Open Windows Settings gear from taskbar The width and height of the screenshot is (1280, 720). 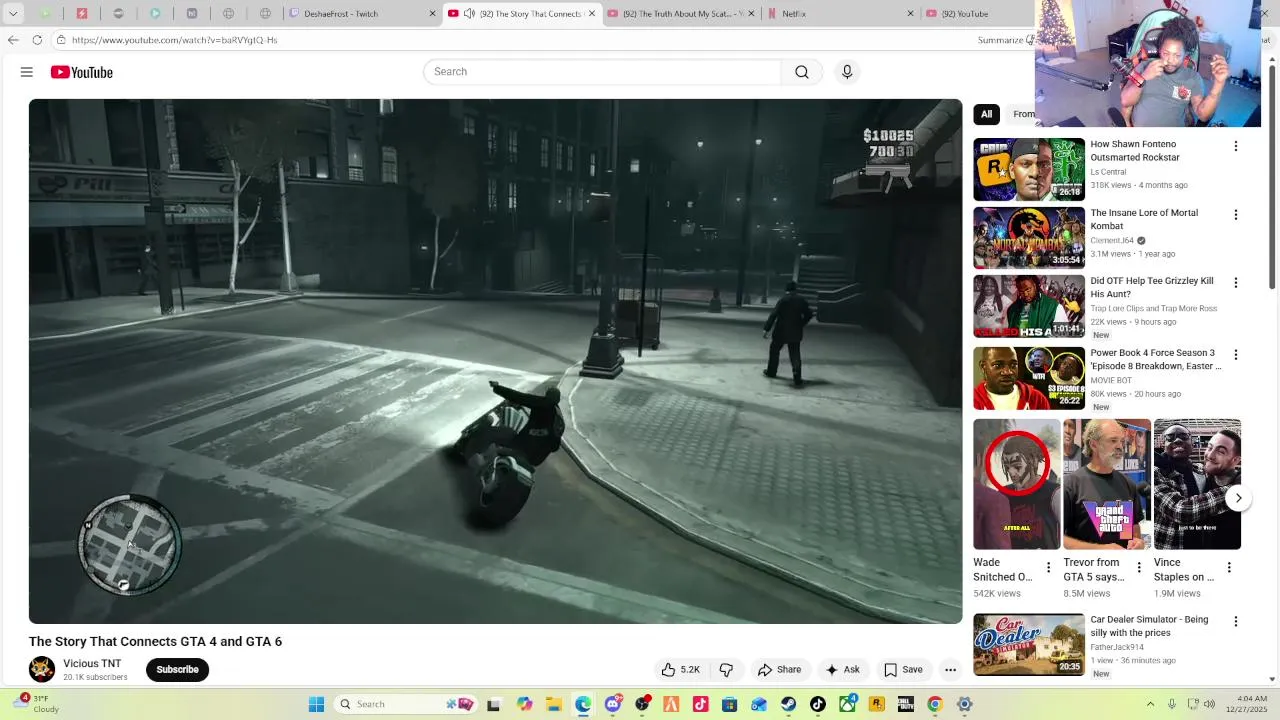click(965, 704)
